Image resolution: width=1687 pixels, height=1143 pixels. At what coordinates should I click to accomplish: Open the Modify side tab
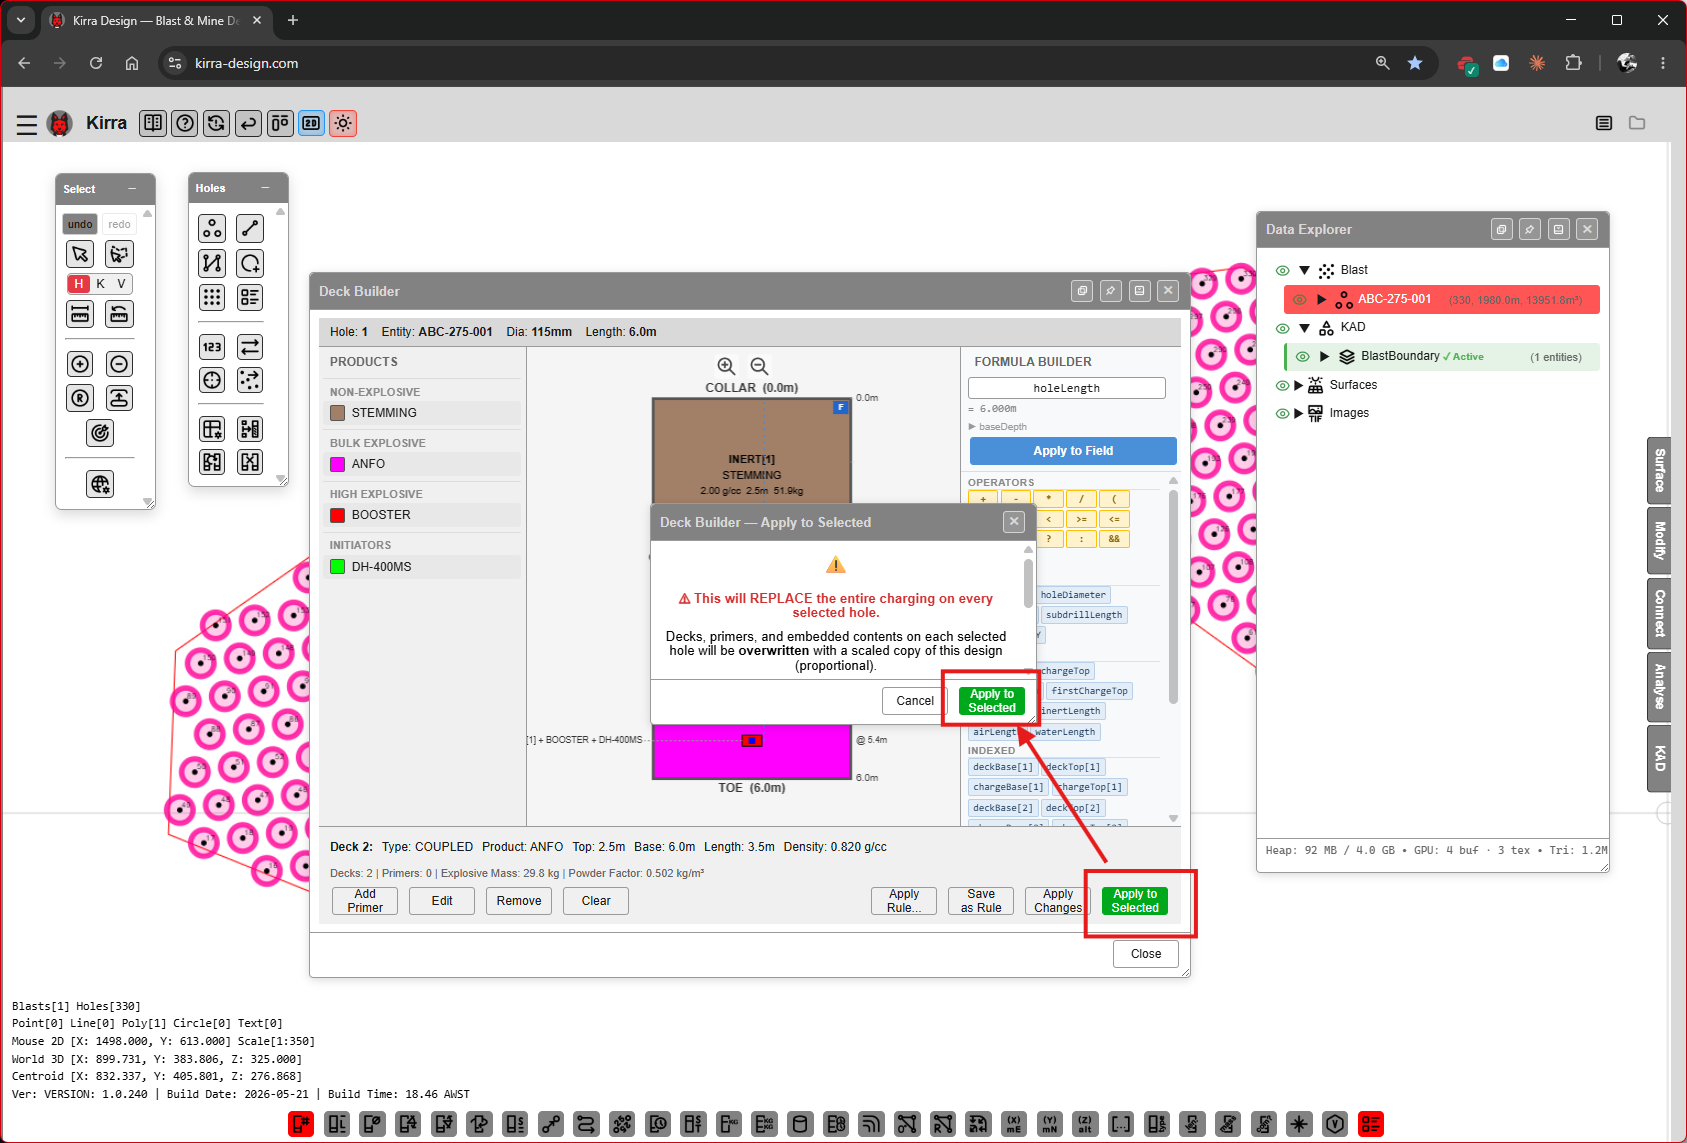click(x=1659, y=541)
